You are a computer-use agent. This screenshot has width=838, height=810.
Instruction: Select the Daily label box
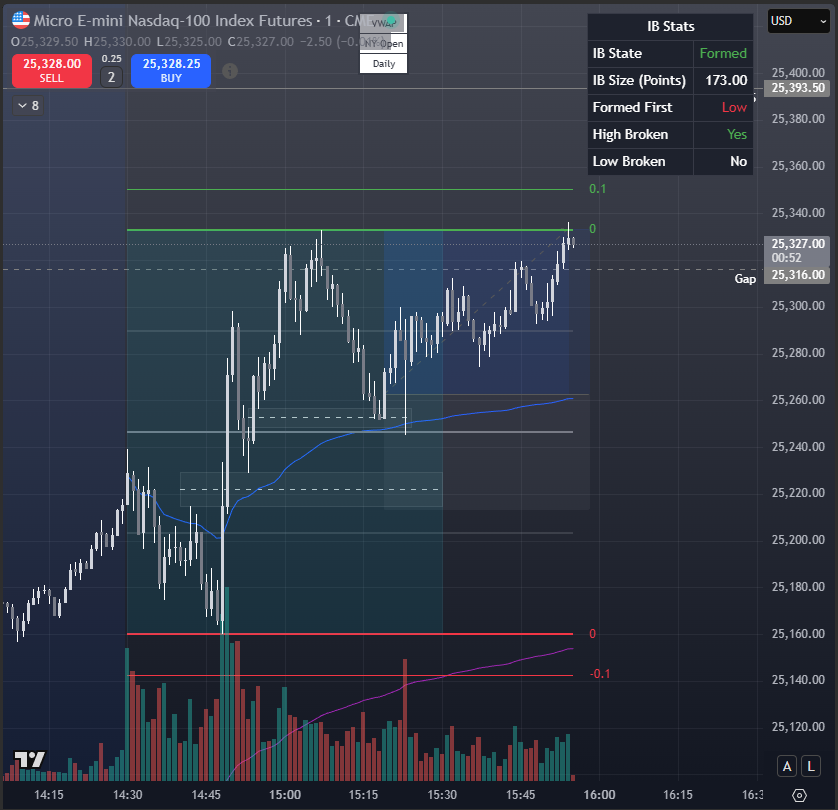pyautogui.click(x=383, y=64)
